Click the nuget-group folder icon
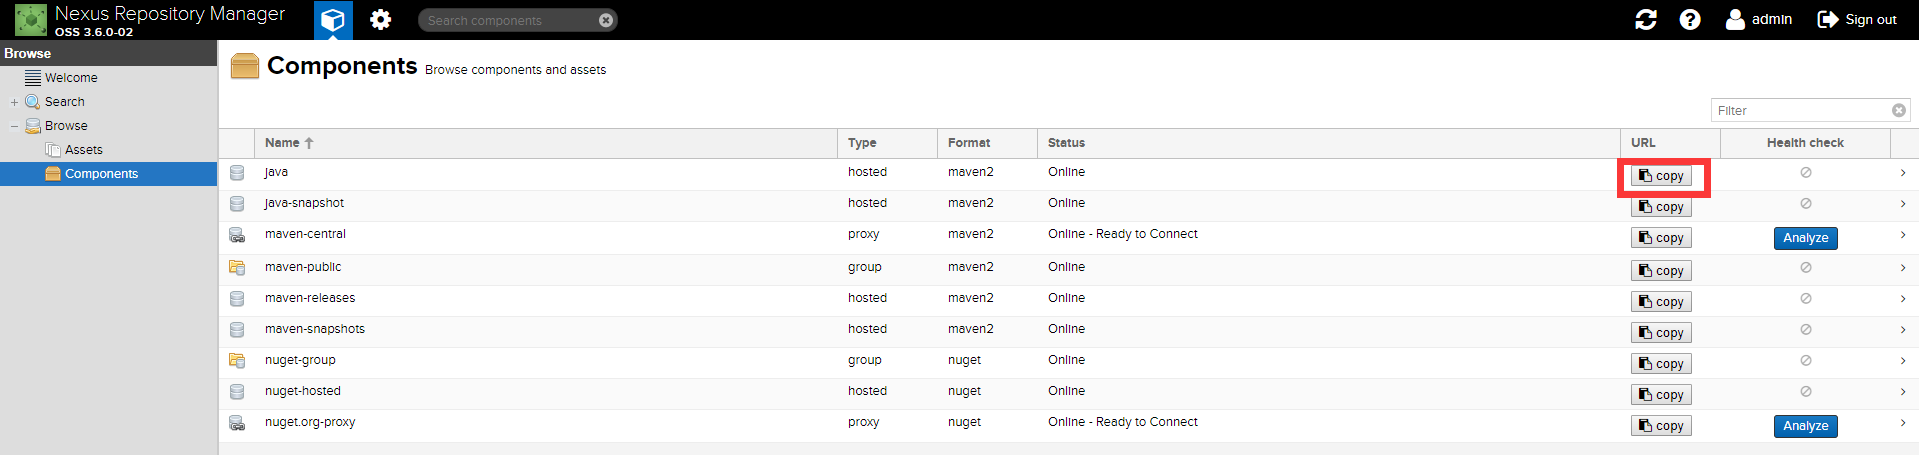Screen dimensions: 1919x455 237,361
